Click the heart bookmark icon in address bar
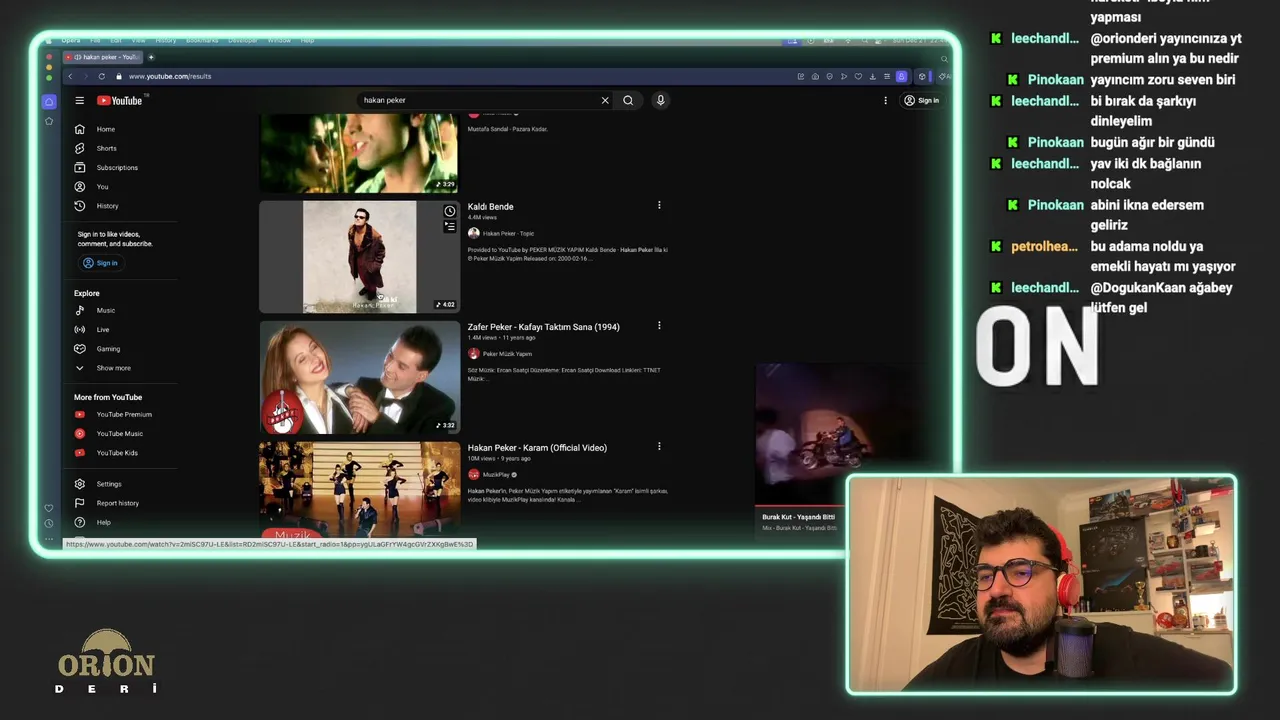The image size is (1280, 720). pos(858,76)
